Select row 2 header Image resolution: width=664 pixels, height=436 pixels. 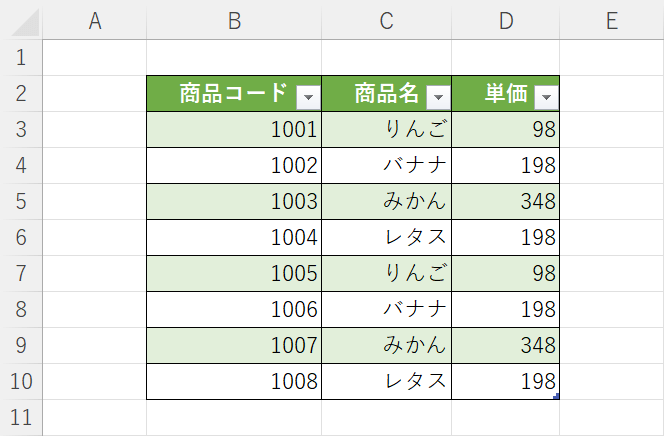pyautogui.click(x=21, y=94)
